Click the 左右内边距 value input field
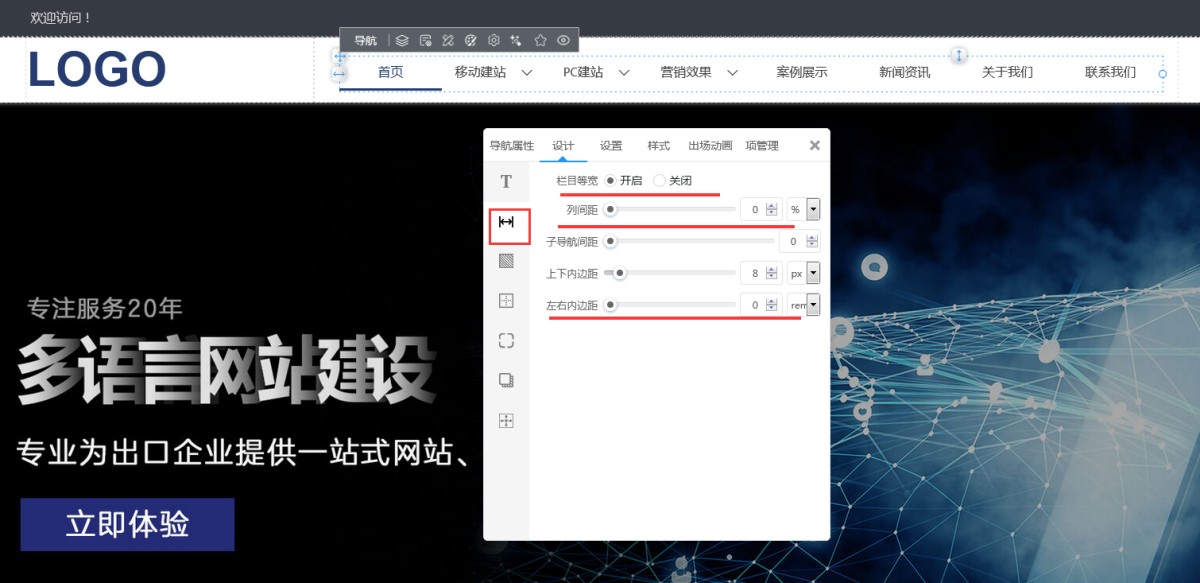This screenshot has width=1200, height=583. pyautogui.click(x=754, y=305)
